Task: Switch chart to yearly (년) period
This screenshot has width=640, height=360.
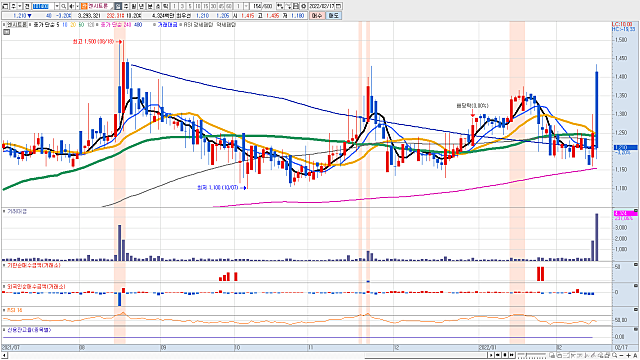Action: (x=141, y=6)
